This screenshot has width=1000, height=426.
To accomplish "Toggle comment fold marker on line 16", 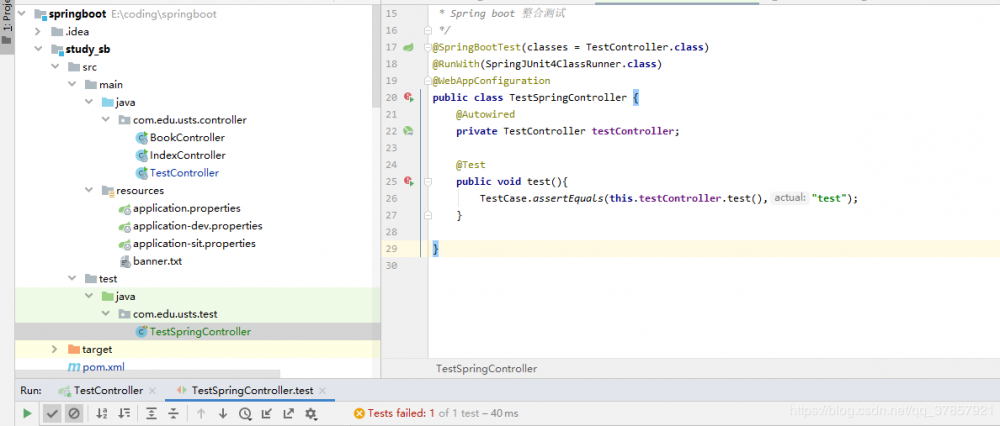I will tap(427, 30).
